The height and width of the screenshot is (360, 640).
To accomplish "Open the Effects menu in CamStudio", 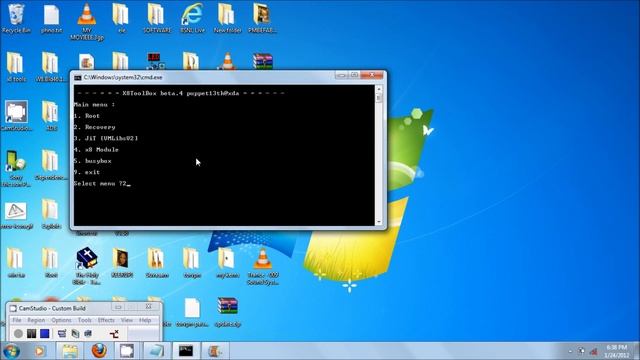I will pyautogui.click(x=106, y=320).
